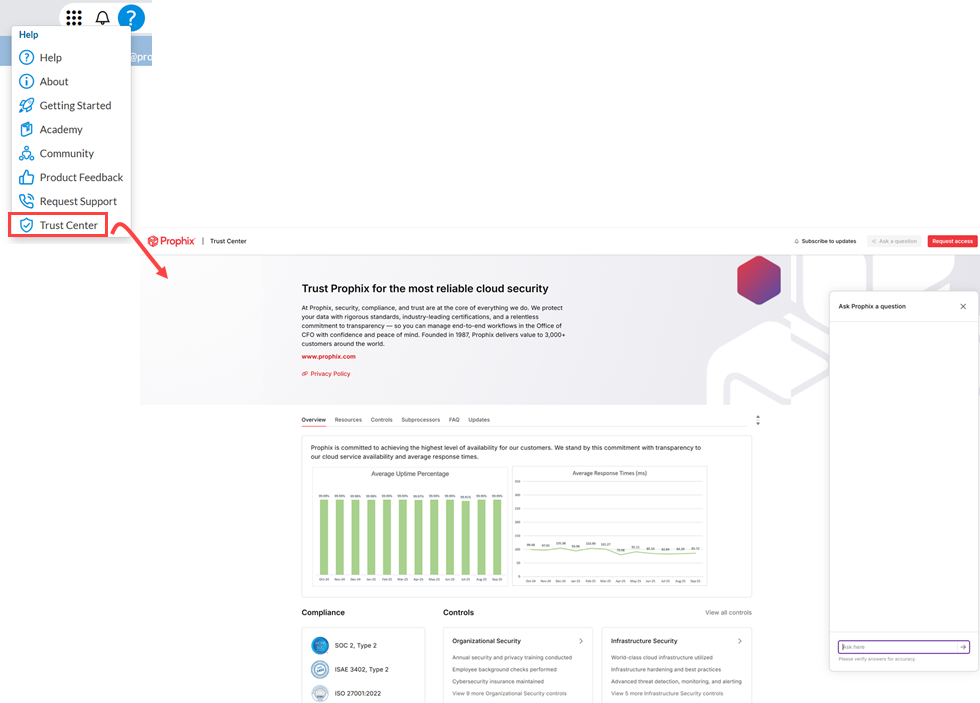Click the up-down arrows beside the tab bar
The height and width of the screenshot is (703, 980).
tap(758, 420)
